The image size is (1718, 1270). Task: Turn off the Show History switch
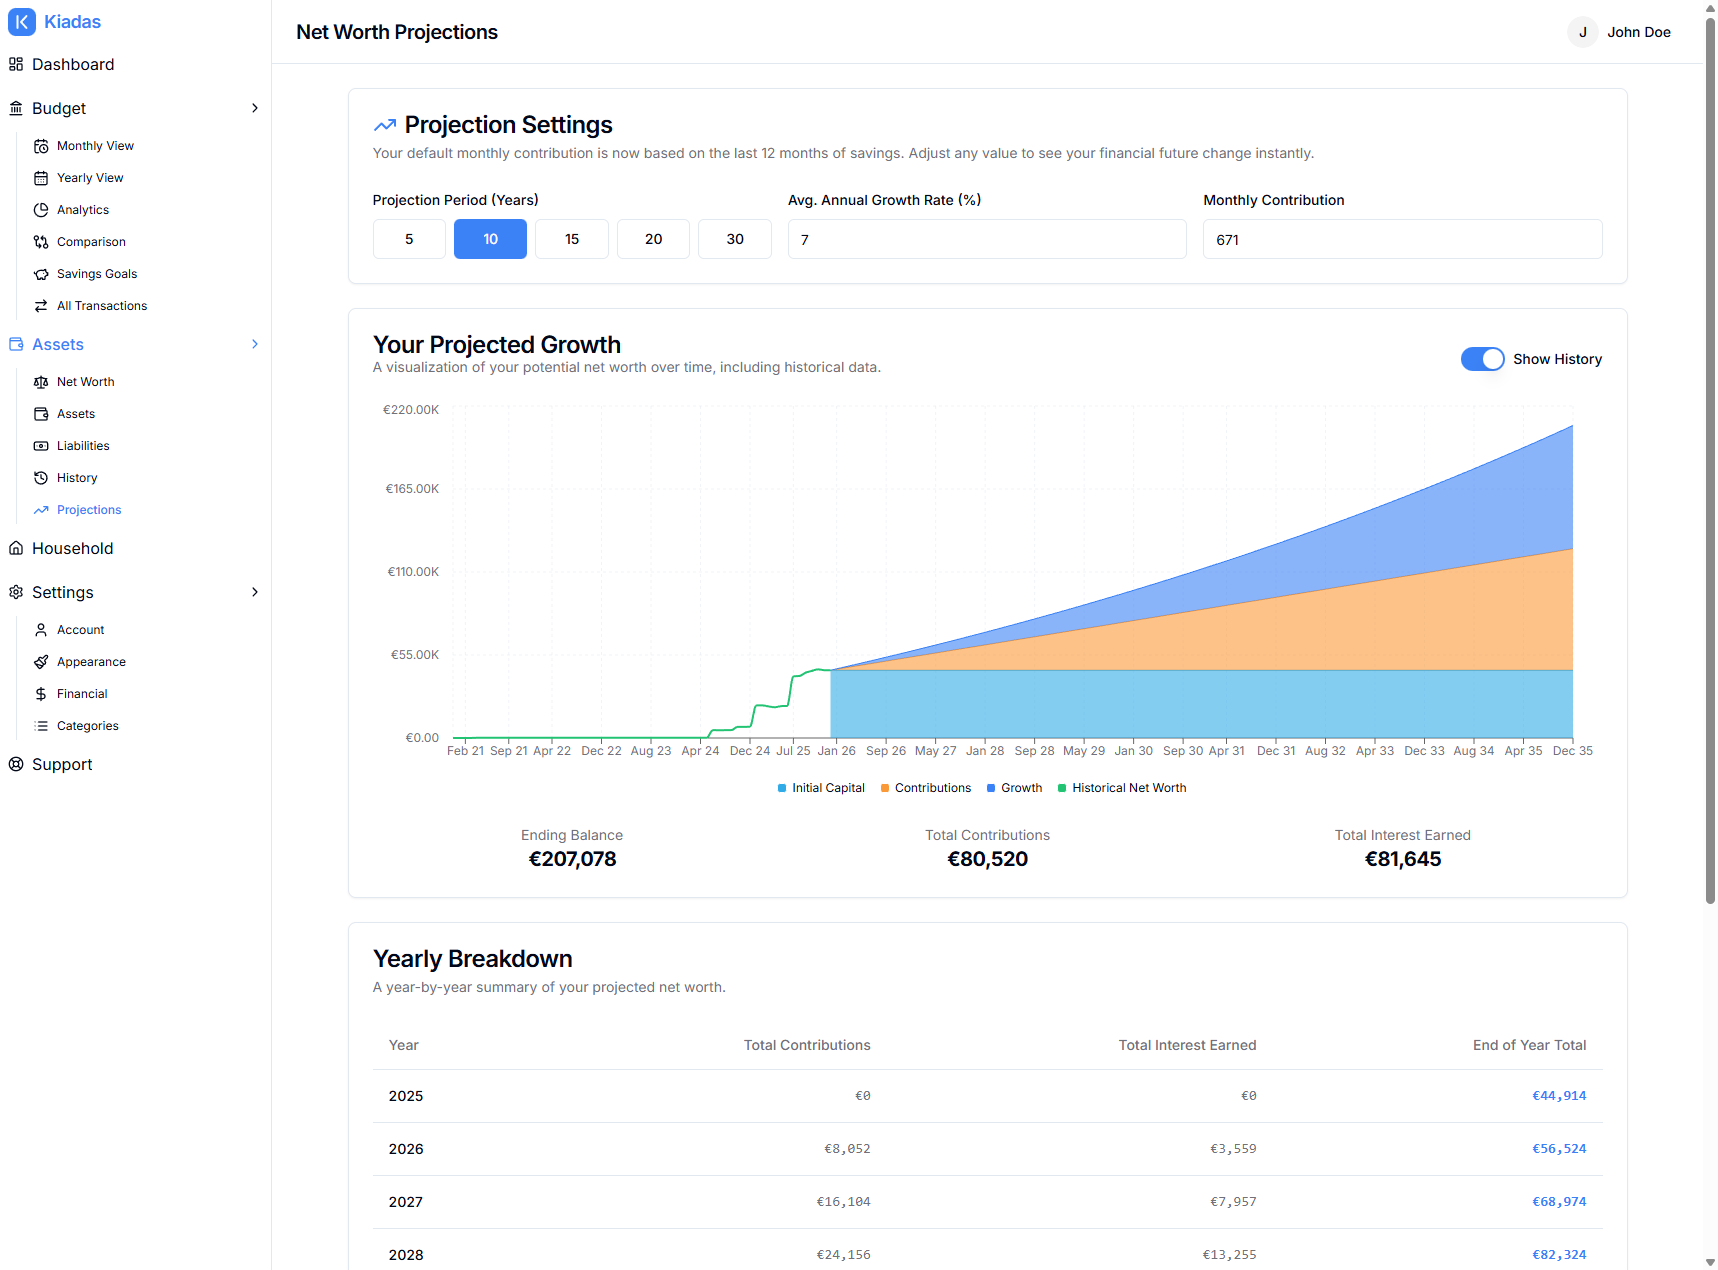(1482, 359)
